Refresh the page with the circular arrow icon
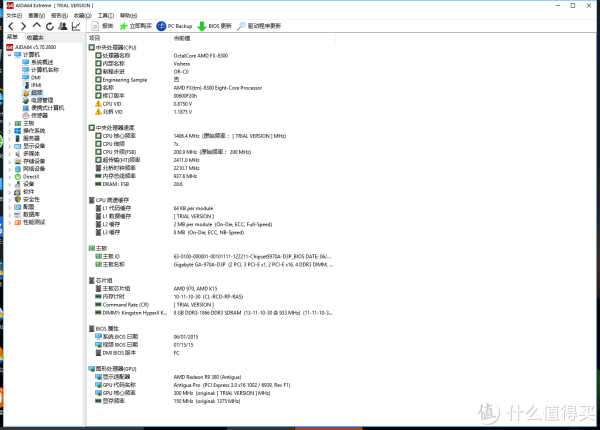Screen dimensions: 600x430 pos(50,26)
